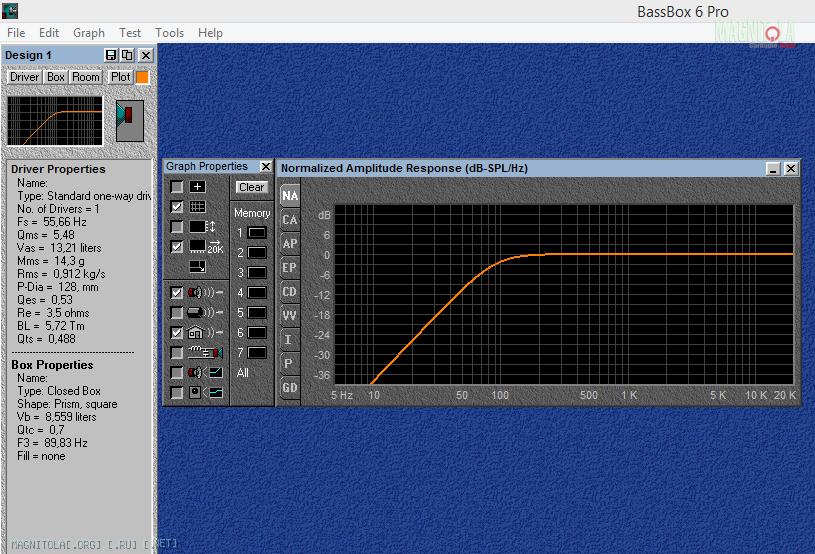
Task: Open the Graph menu
Action: 89,33
